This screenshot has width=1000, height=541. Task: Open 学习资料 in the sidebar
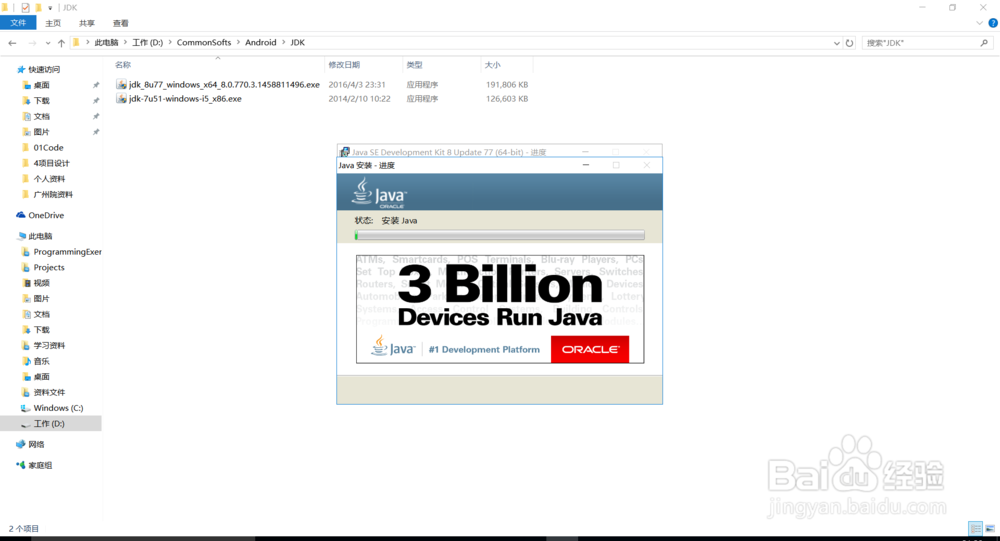click(49, 346)
